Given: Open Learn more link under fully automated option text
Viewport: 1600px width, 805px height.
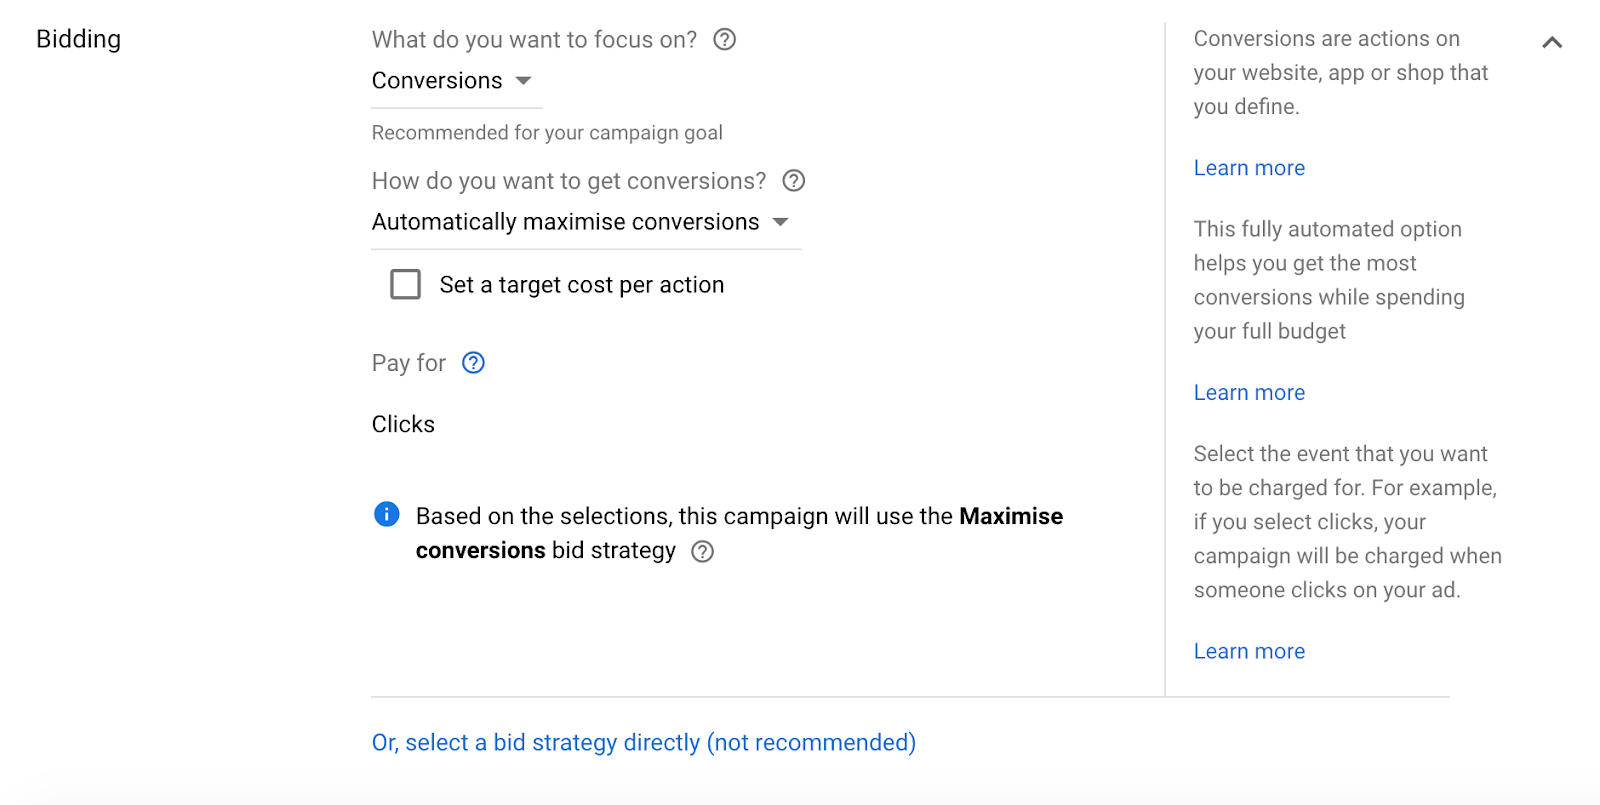Looking at the screenshot, I should point(1249,393).
